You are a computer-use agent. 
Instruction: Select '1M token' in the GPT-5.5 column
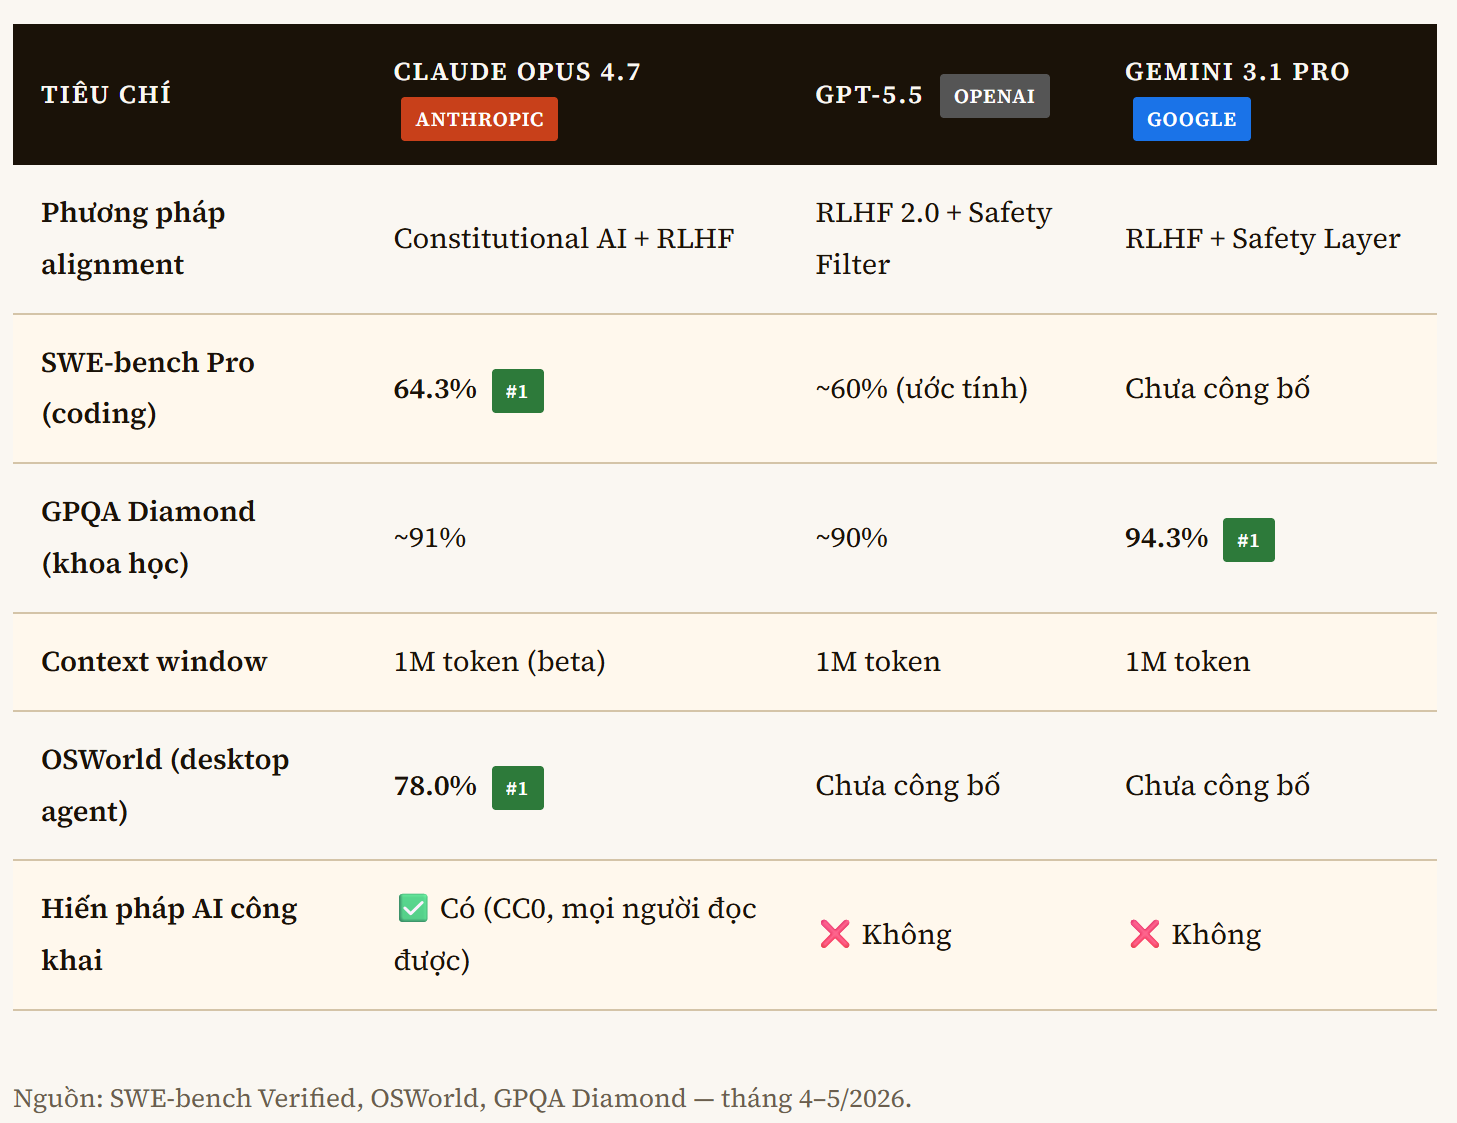(x=878, y=662)
